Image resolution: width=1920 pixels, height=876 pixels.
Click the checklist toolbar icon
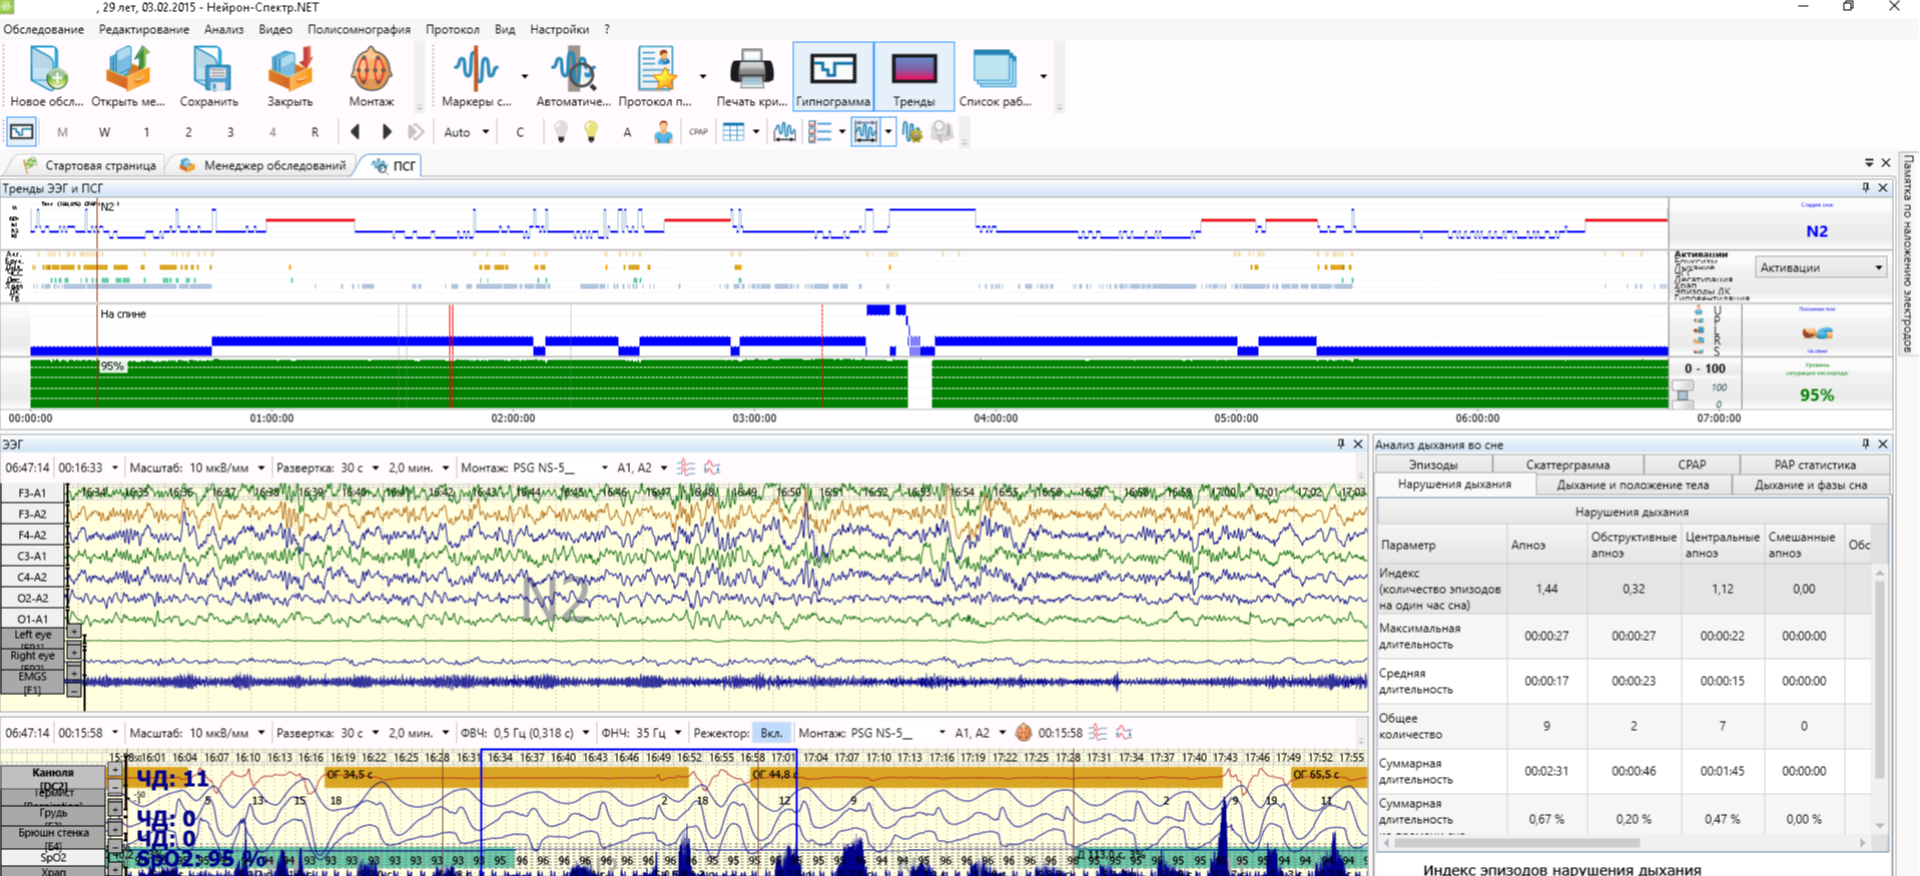(820, 132)
